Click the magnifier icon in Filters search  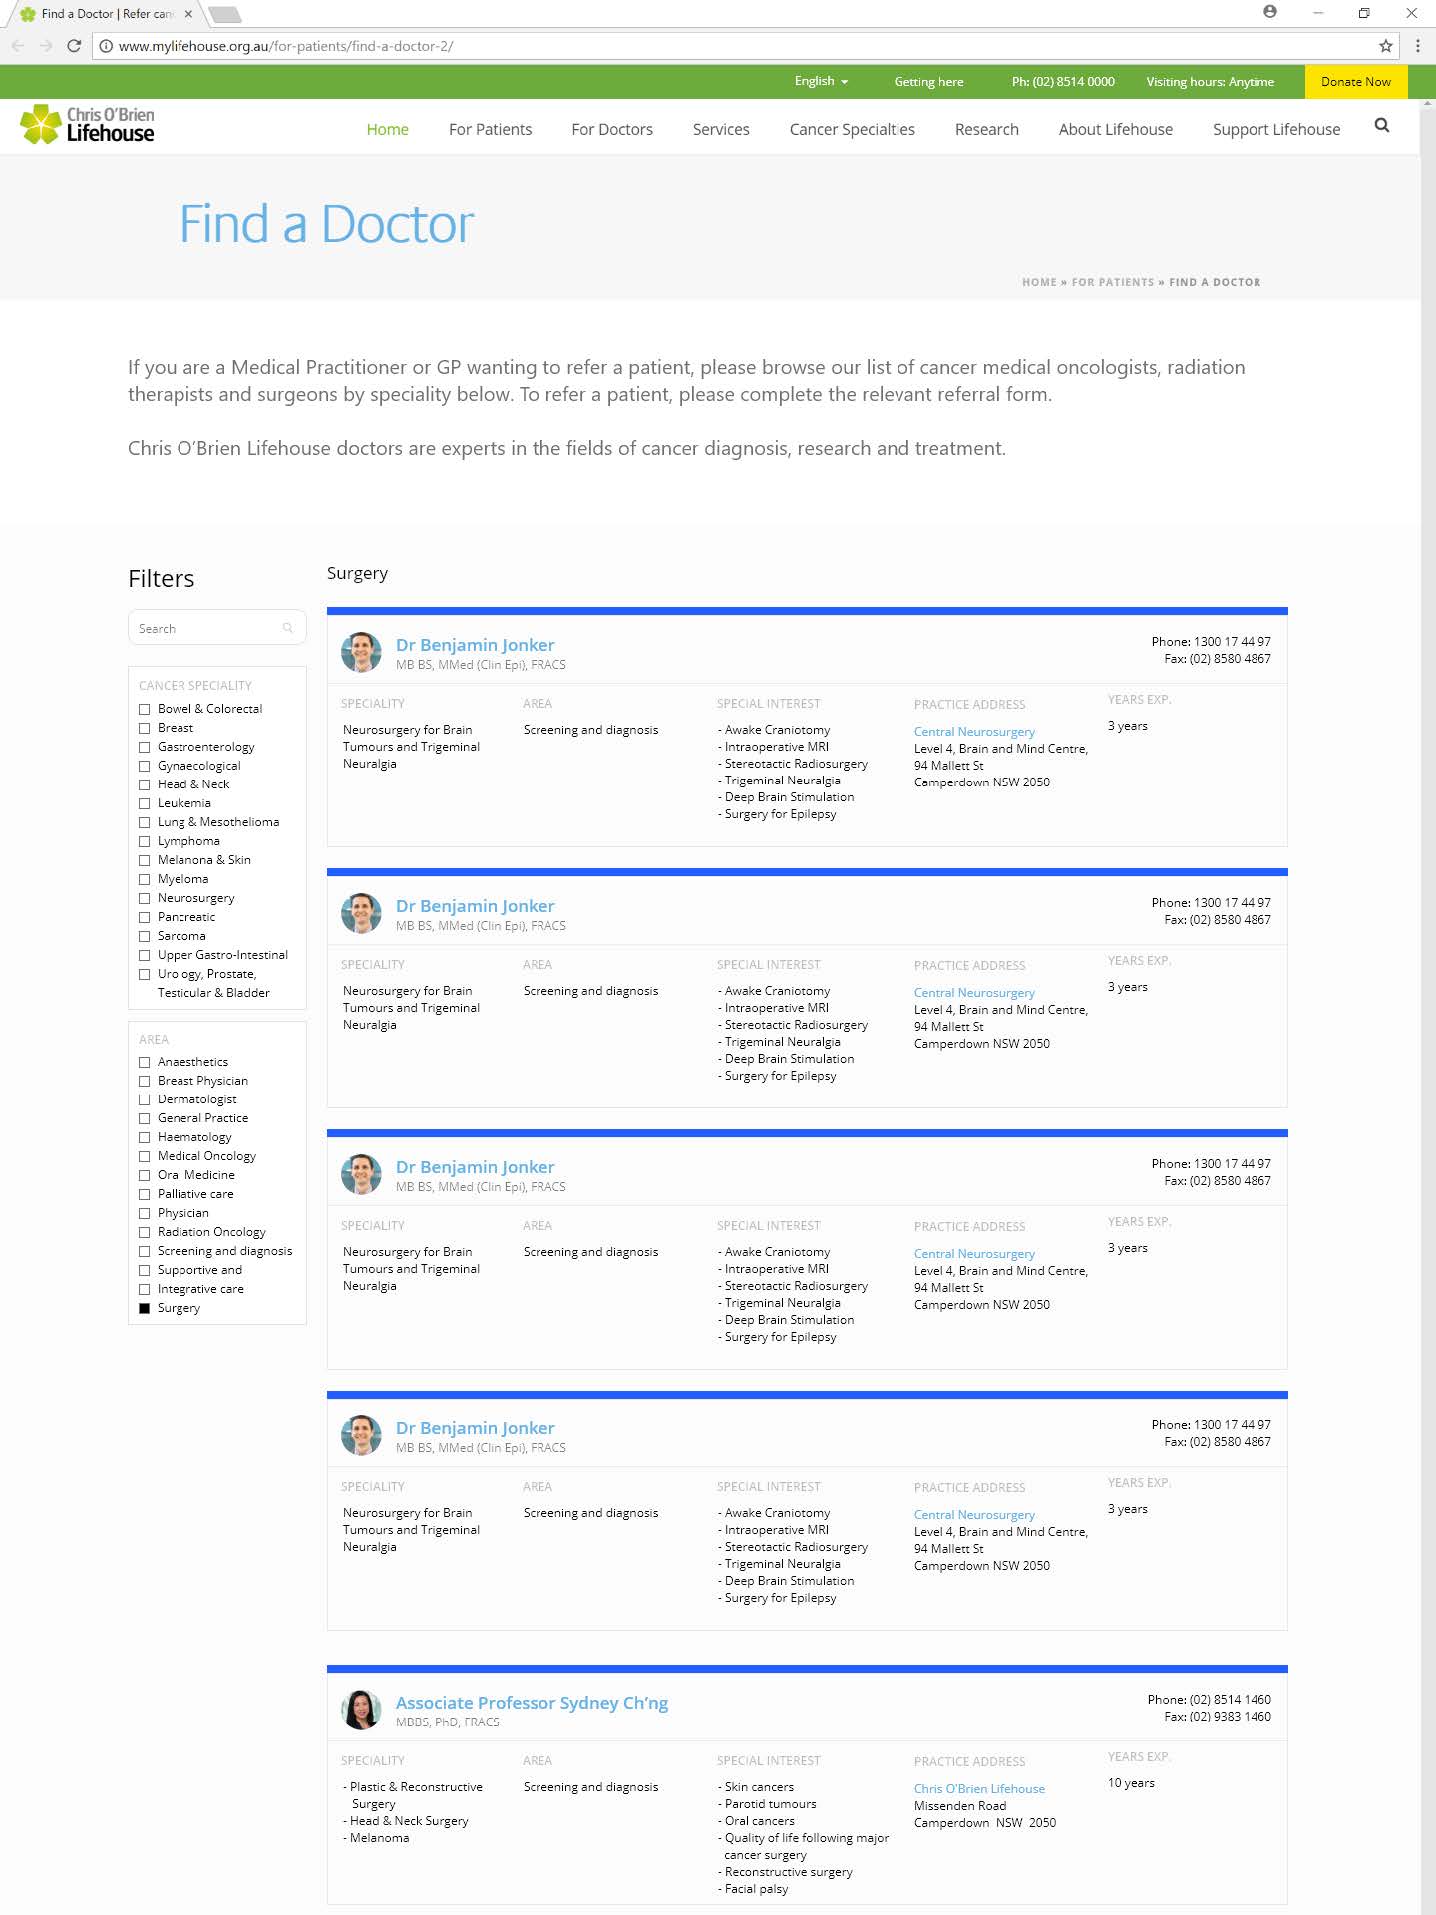[x=288, y=628]
